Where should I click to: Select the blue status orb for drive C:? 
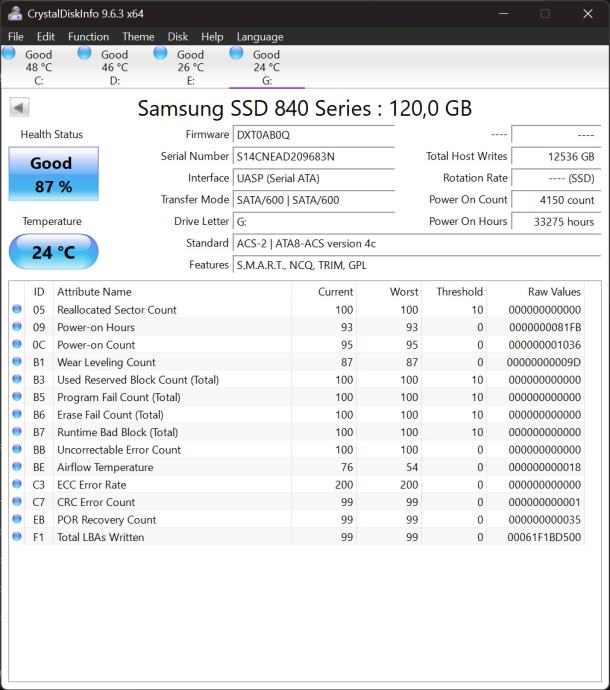[x=9, y=53]
